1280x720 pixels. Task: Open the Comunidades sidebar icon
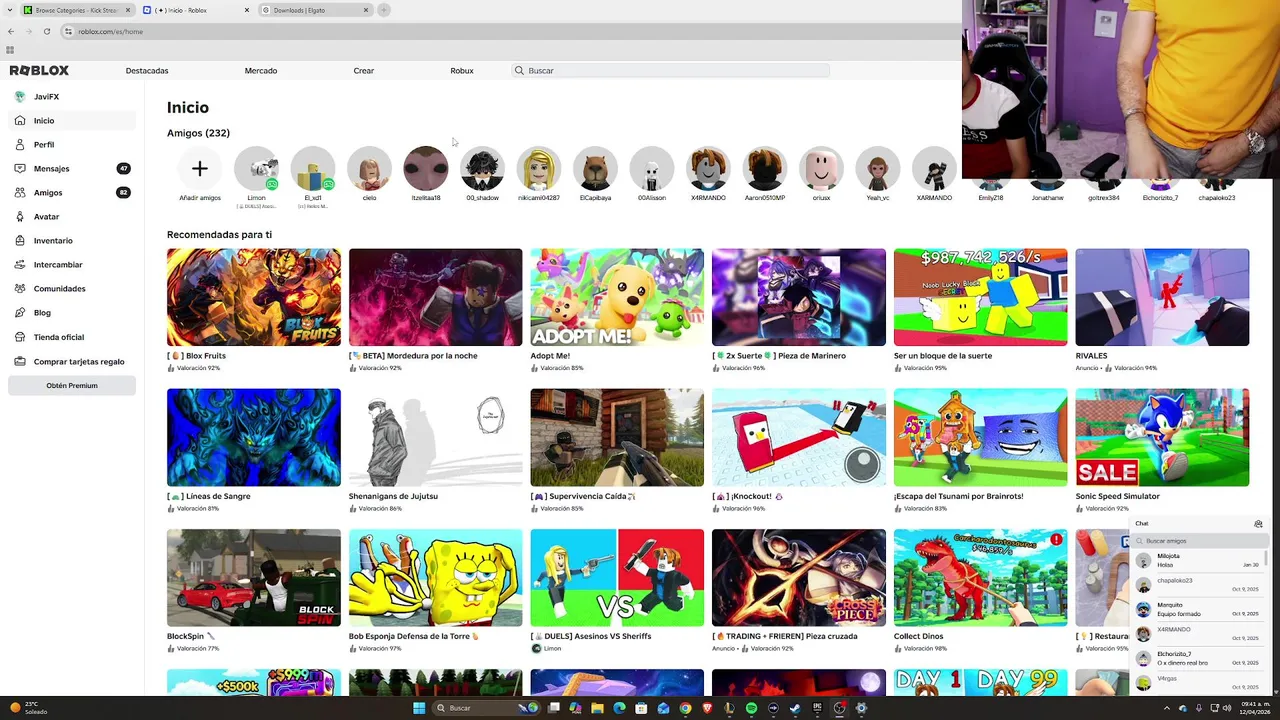click(20, 289)
